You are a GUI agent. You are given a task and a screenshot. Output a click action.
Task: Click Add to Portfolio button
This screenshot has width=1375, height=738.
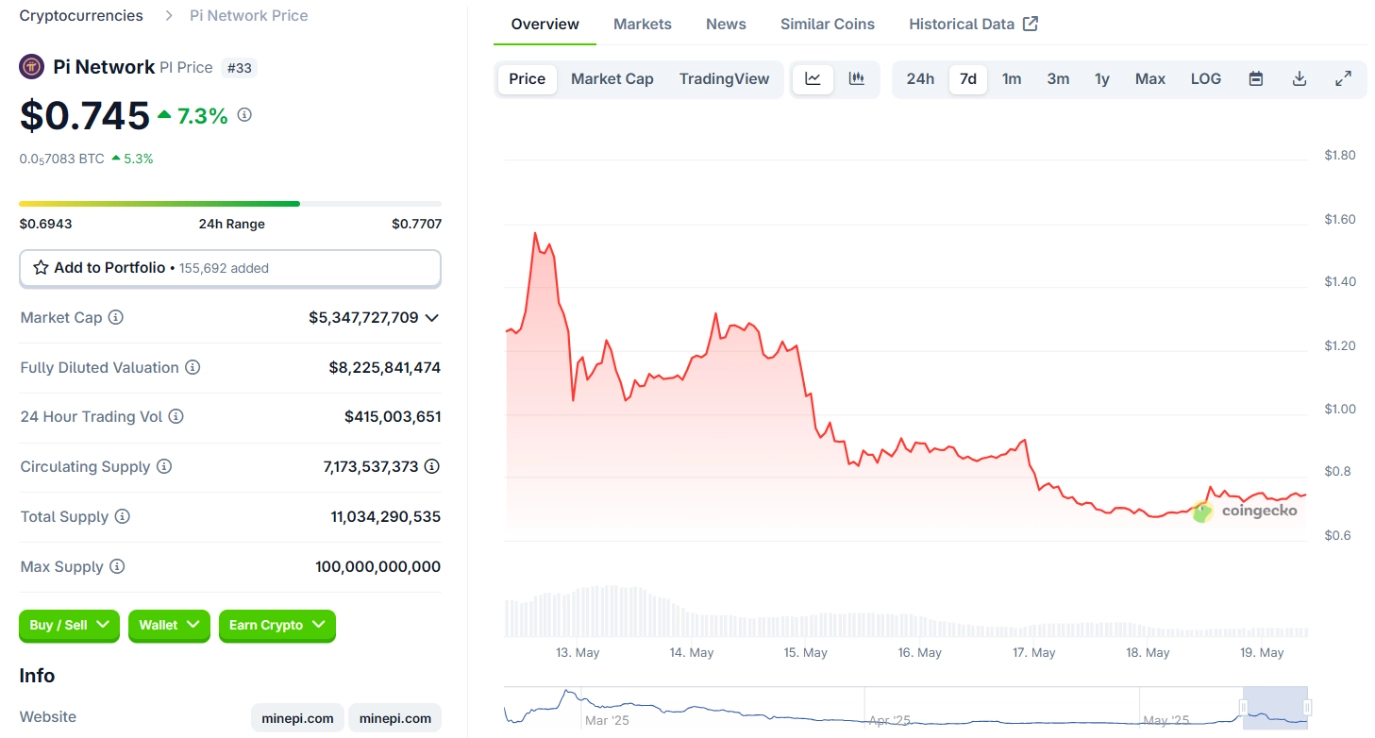230,268
